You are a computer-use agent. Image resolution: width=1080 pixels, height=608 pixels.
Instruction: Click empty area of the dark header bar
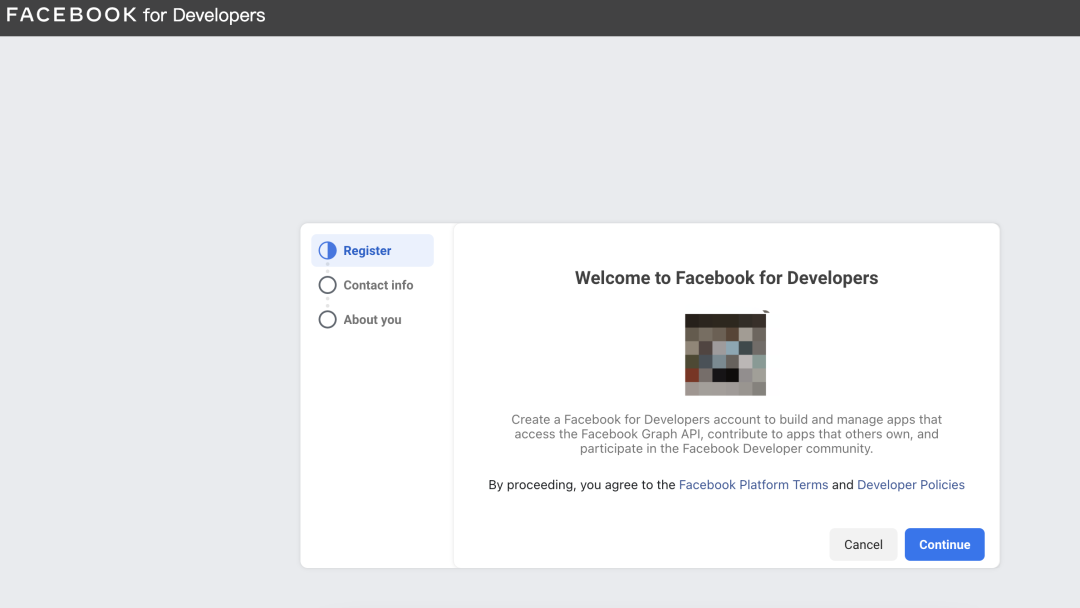pos(650,17)
